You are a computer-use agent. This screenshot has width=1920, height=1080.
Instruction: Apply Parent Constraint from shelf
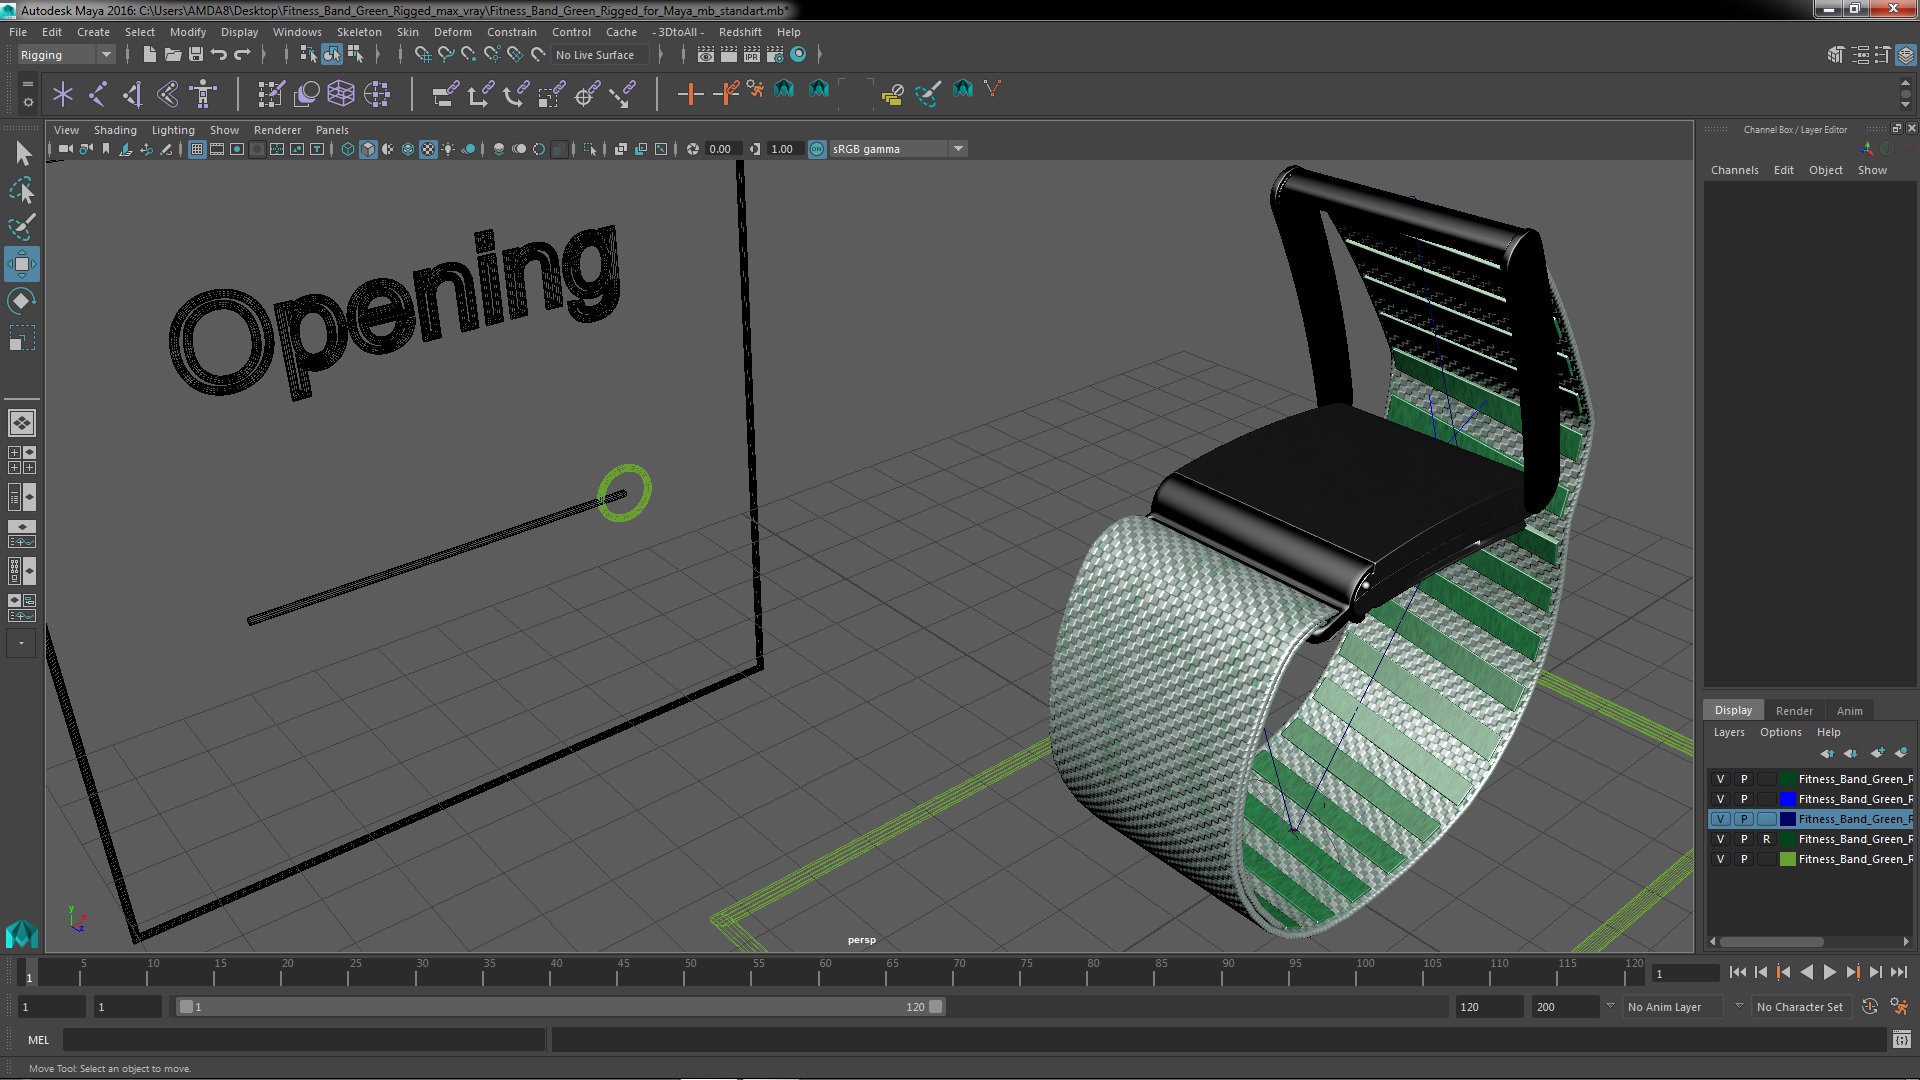445,94
